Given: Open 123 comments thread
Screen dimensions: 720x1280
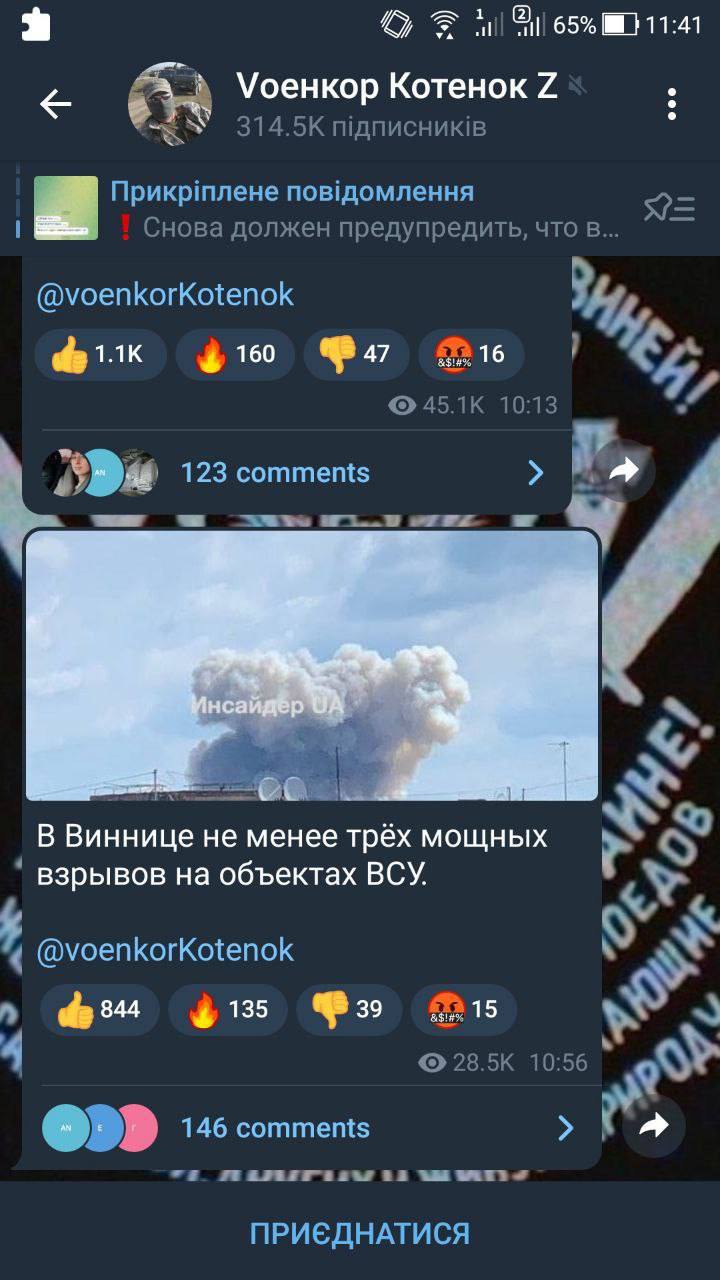Looking at the screenshot, I should pyautogui.click(x=297, y=473).
